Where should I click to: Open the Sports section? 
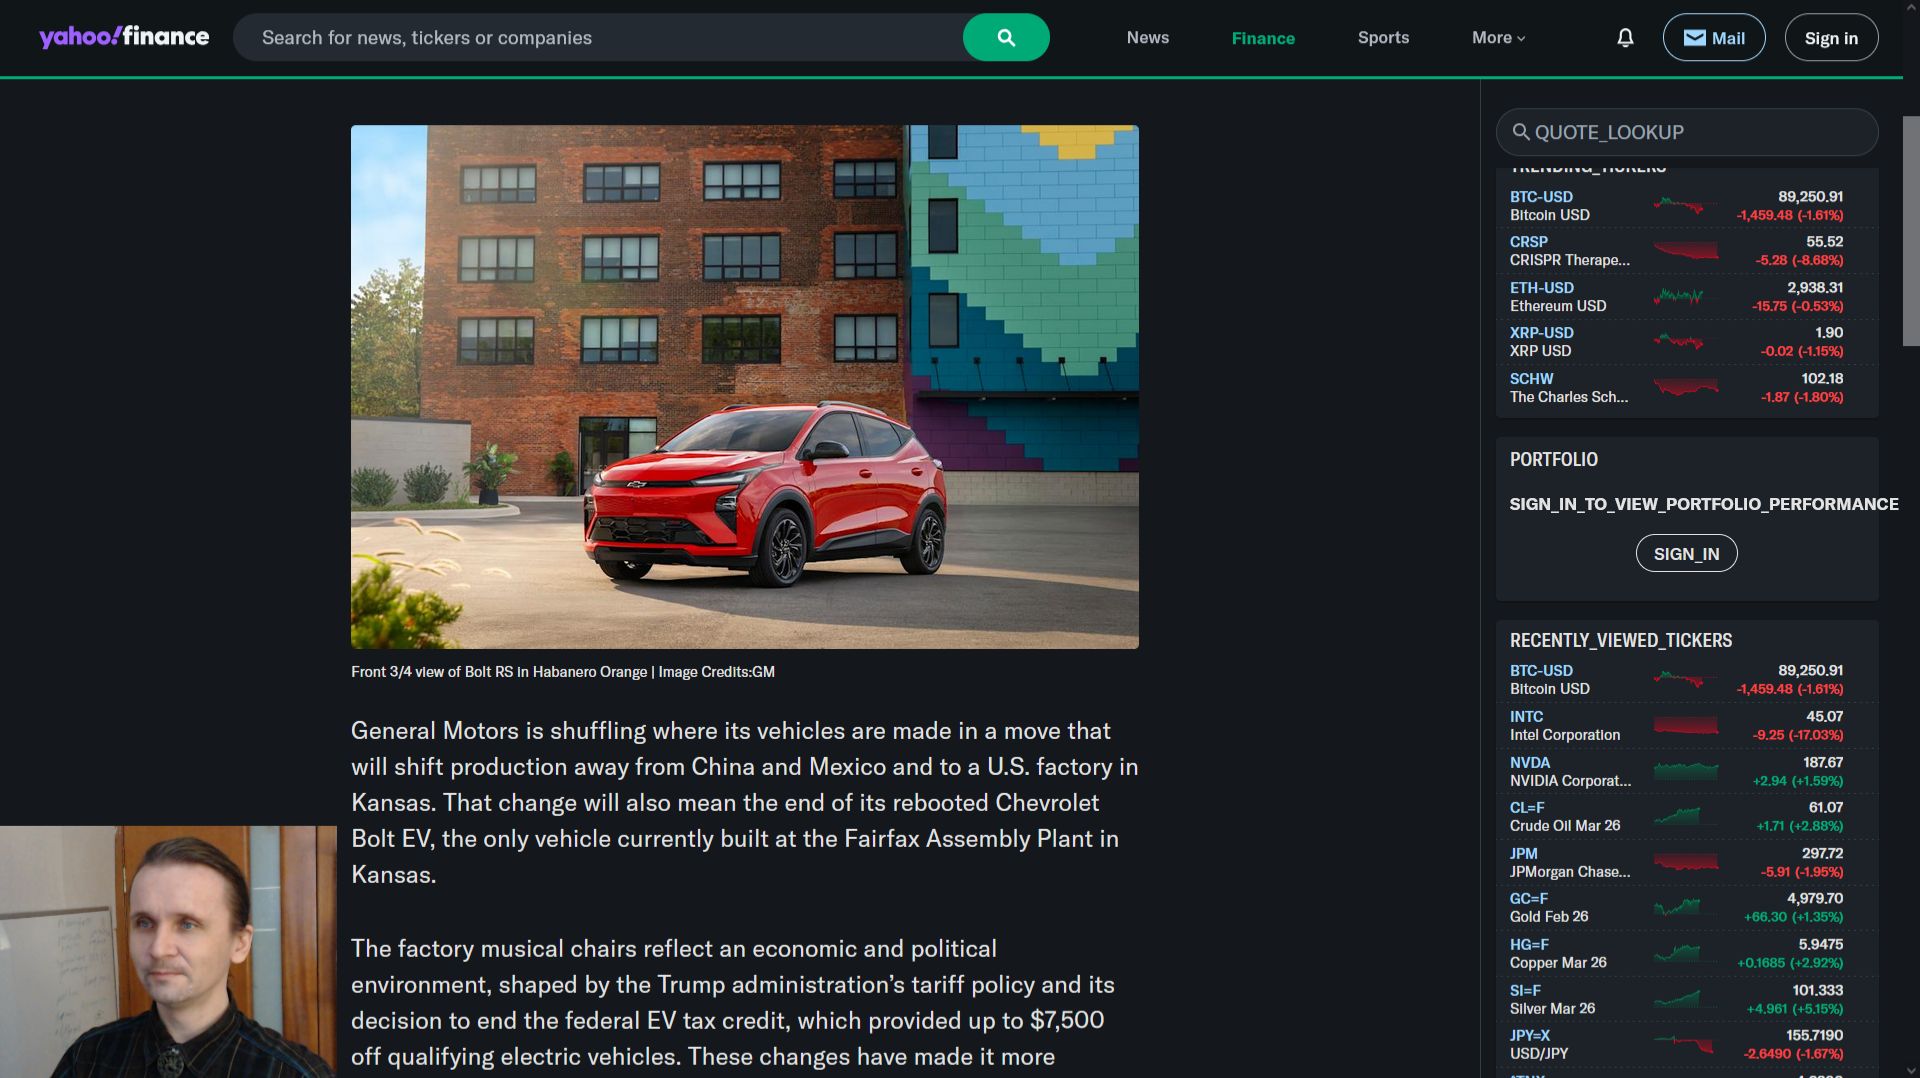click(x=1383, y=37)
